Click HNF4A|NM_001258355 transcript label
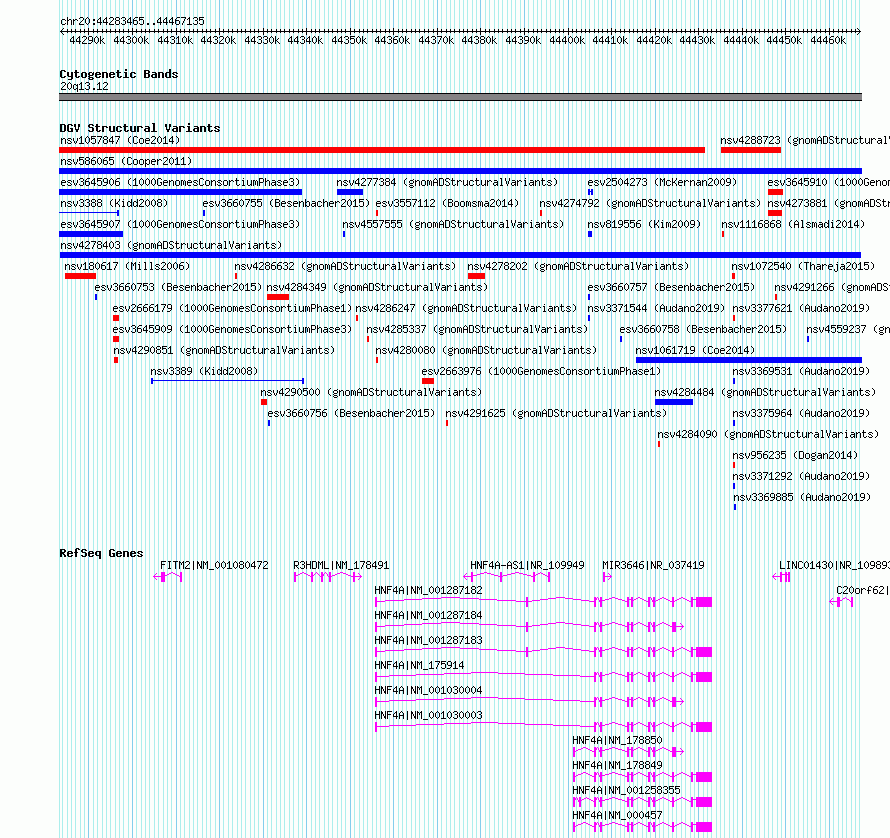The width and height of the screenshot is (890, 838). pyautogui.click(x=627, y=790)
